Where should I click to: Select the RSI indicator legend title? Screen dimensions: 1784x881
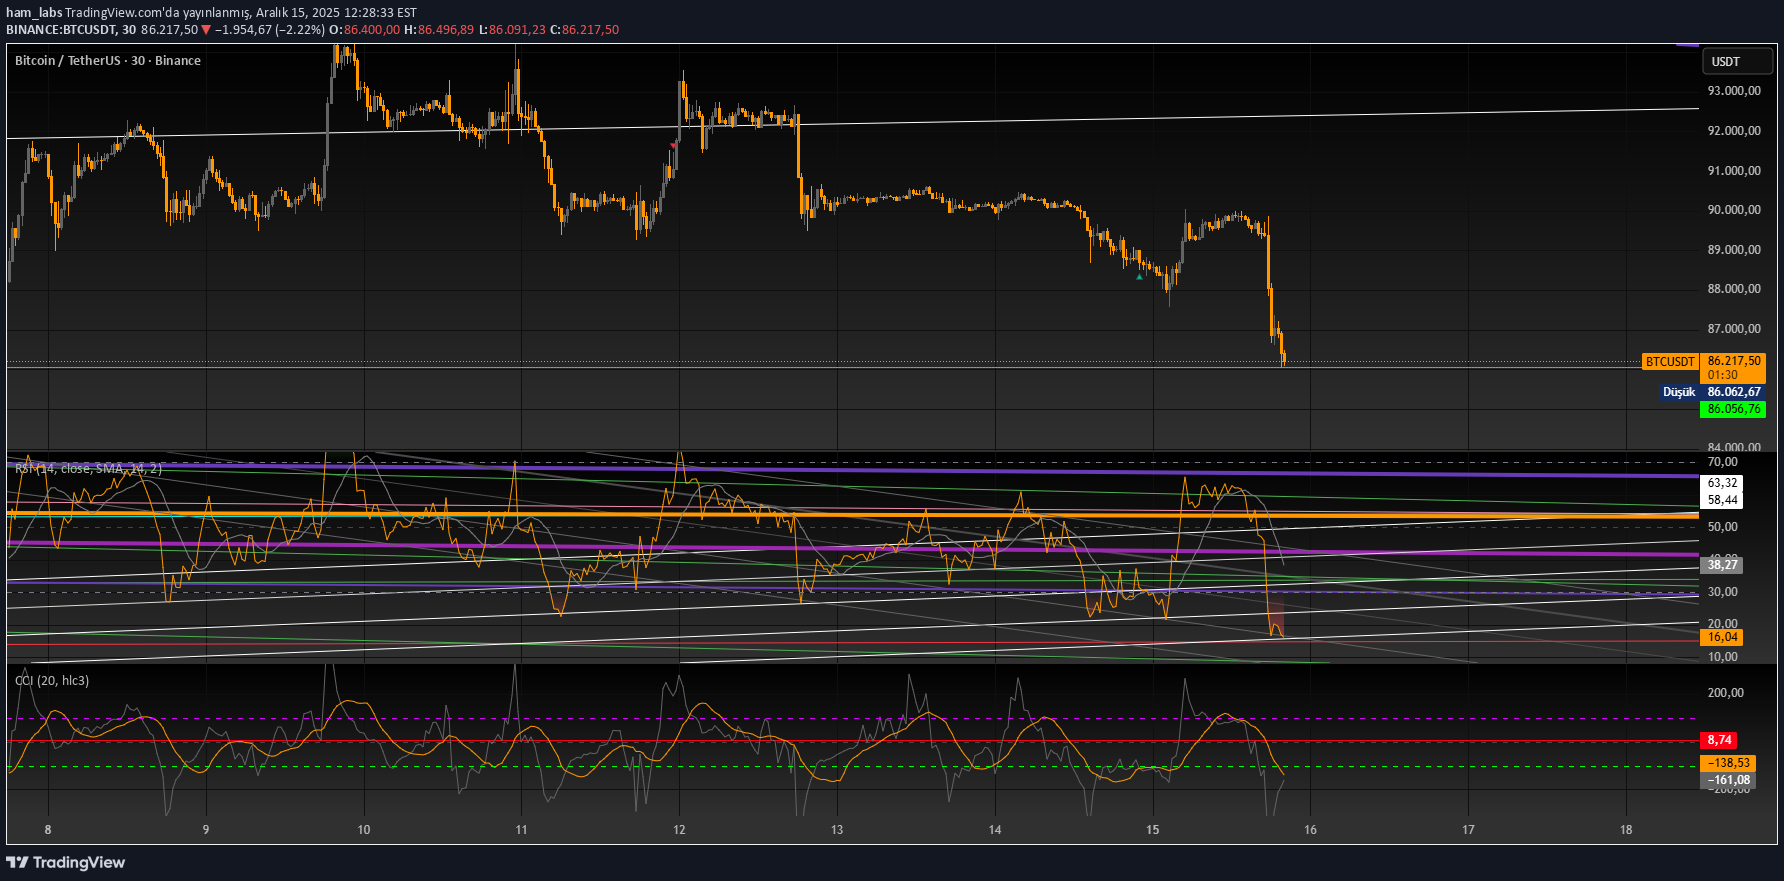(x=88, y=468)
